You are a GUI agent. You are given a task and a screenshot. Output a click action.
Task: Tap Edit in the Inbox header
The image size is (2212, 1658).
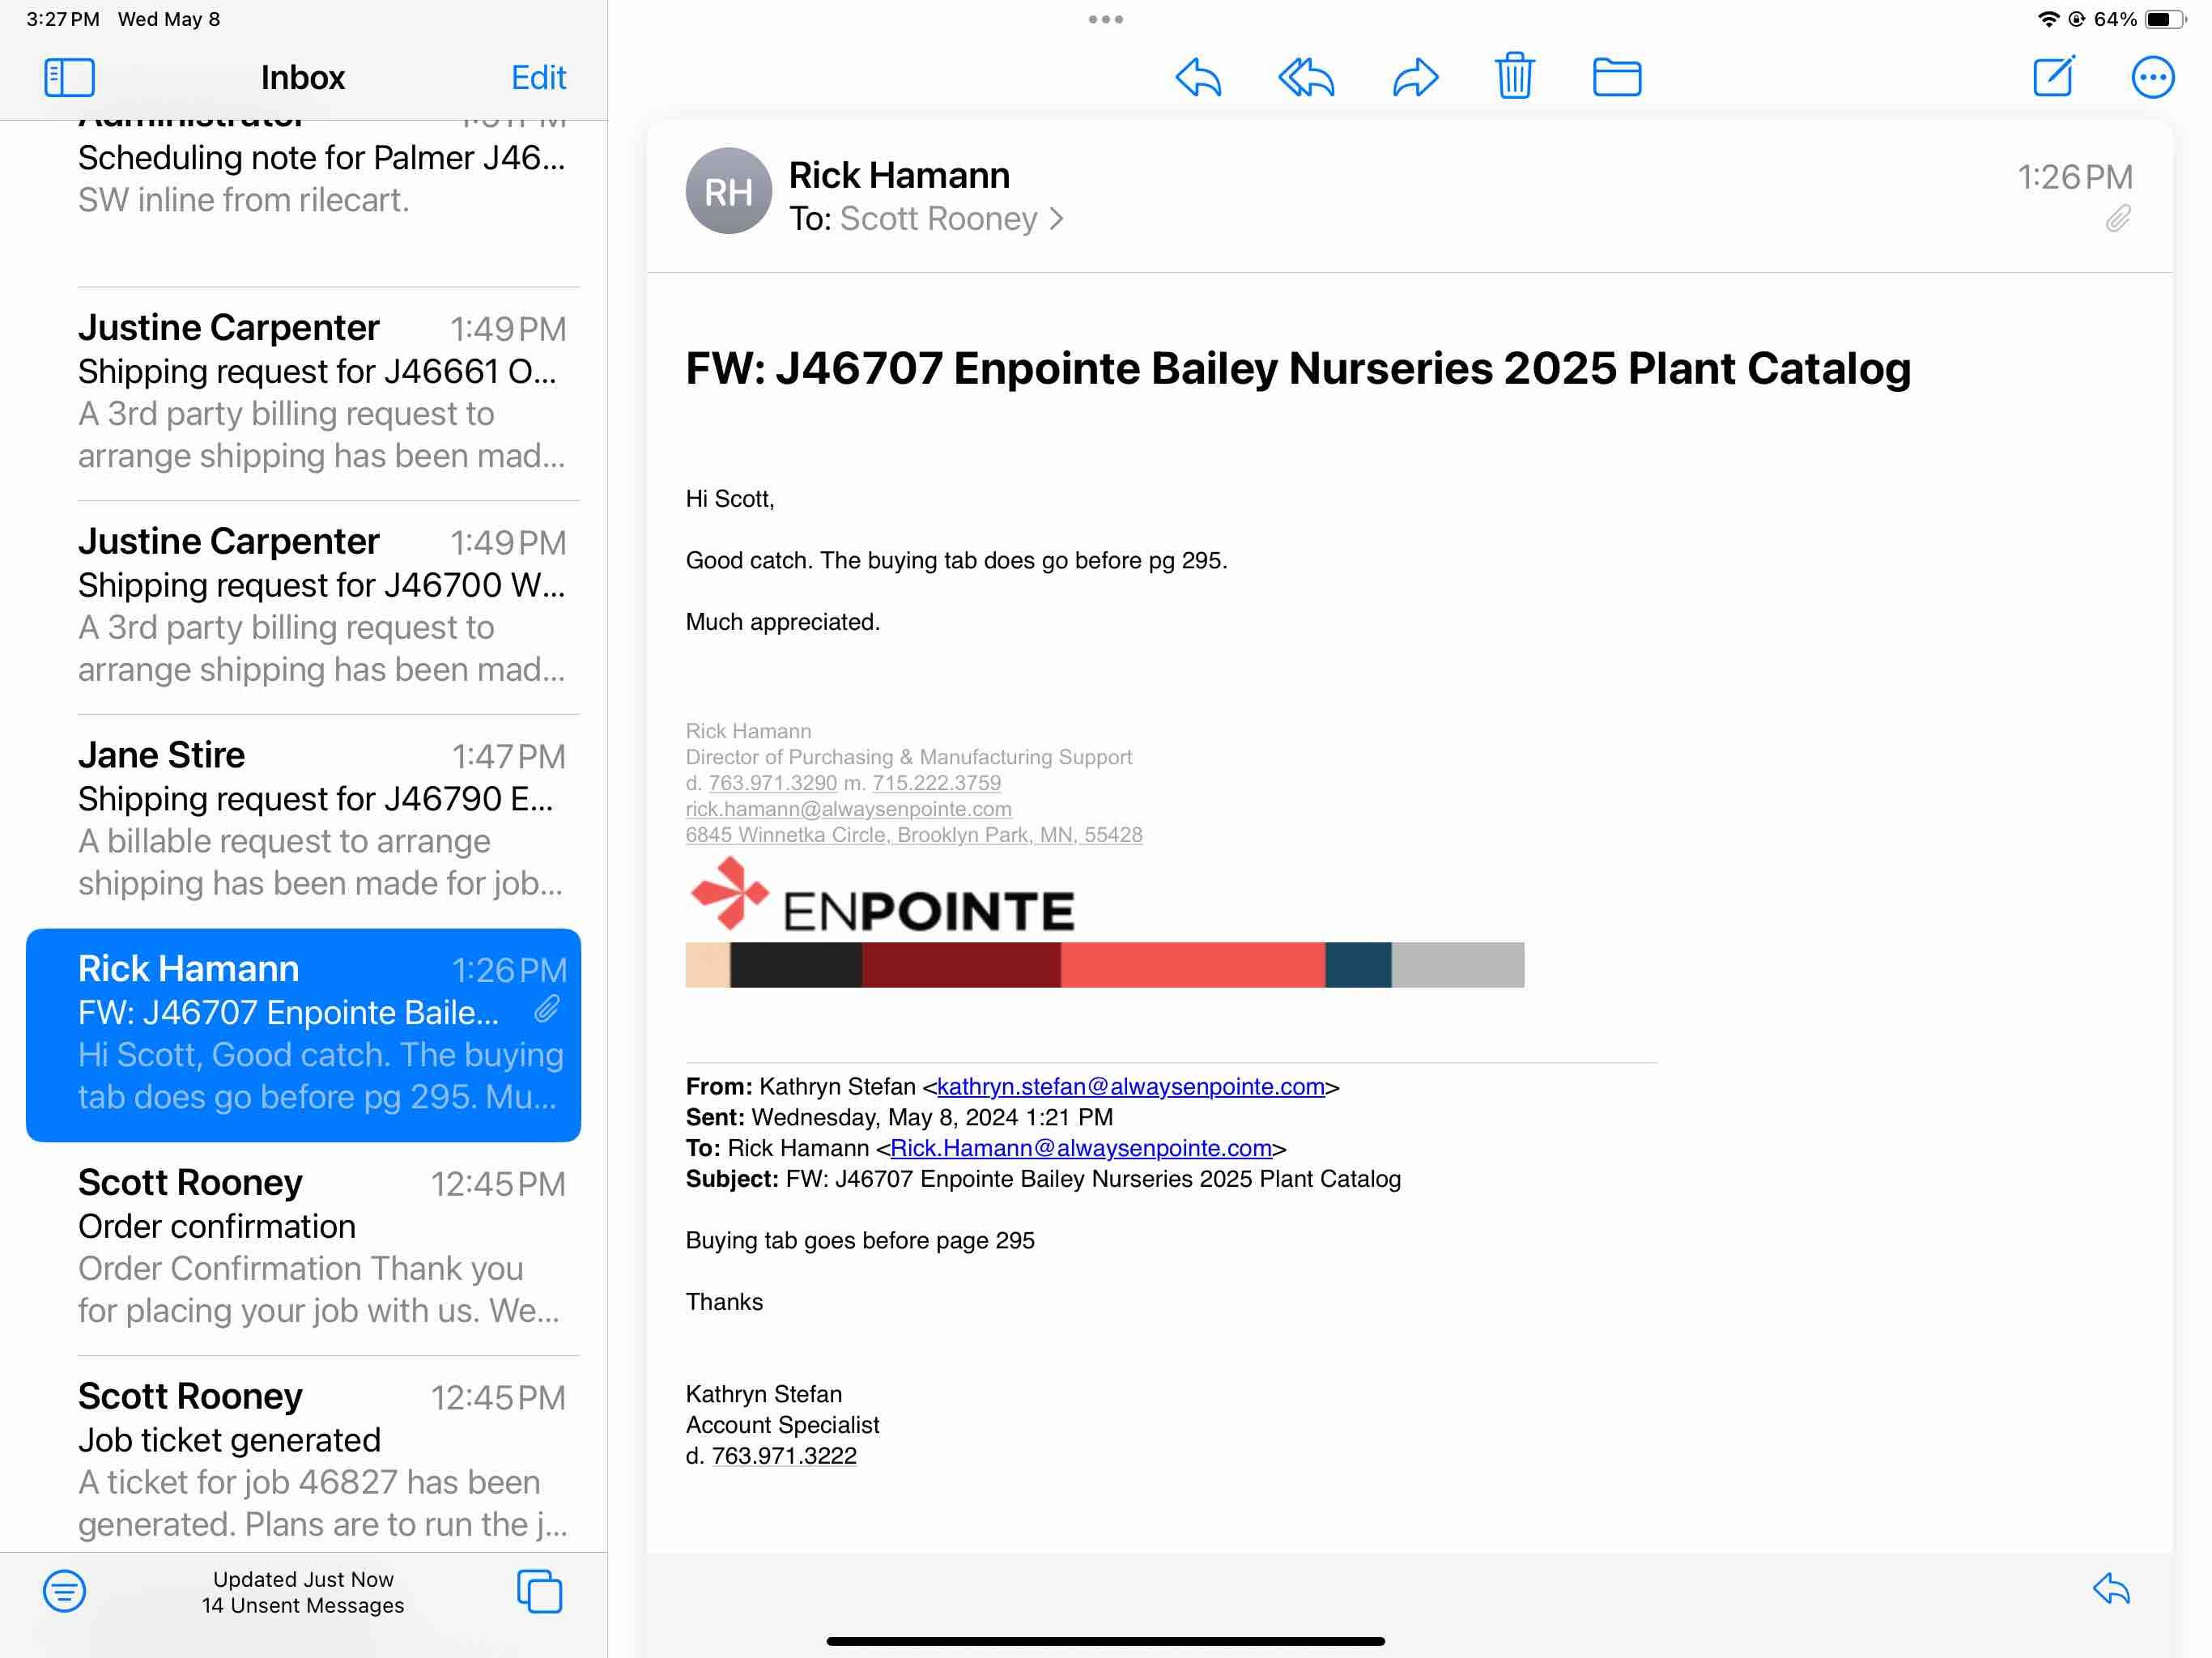click(538, 77)
